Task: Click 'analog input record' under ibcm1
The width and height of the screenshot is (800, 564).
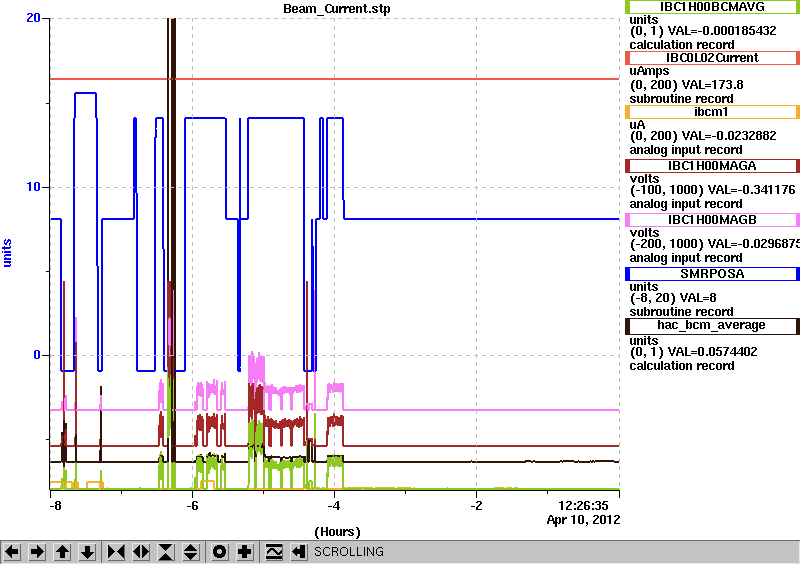Action: pyautogui.click(x=686, y=150)
